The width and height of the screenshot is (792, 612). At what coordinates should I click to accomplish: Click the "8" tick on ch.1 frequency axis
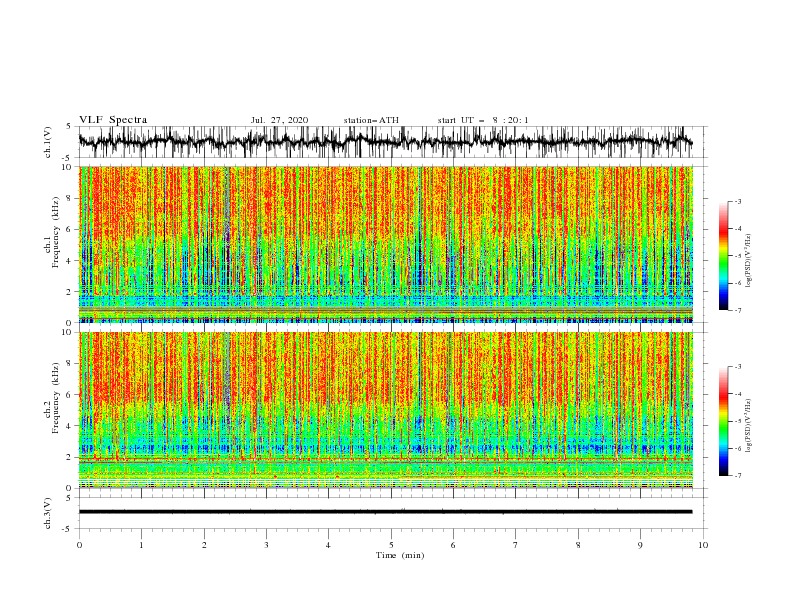pyautogui.click(x=70, y=198)
